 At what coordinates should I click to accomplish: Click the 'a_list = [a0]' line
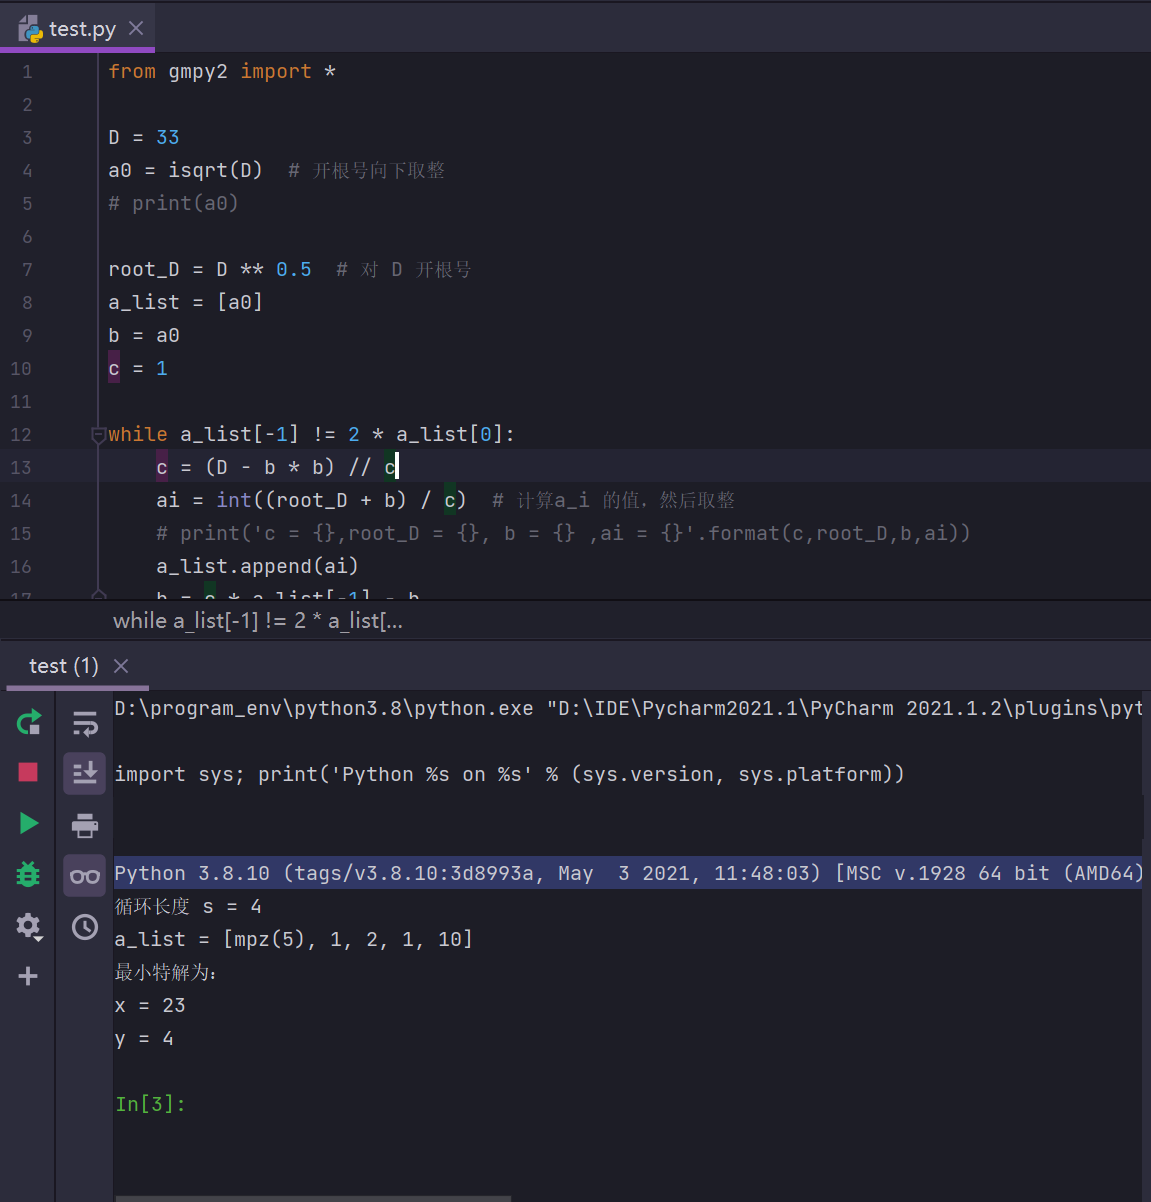185,302
